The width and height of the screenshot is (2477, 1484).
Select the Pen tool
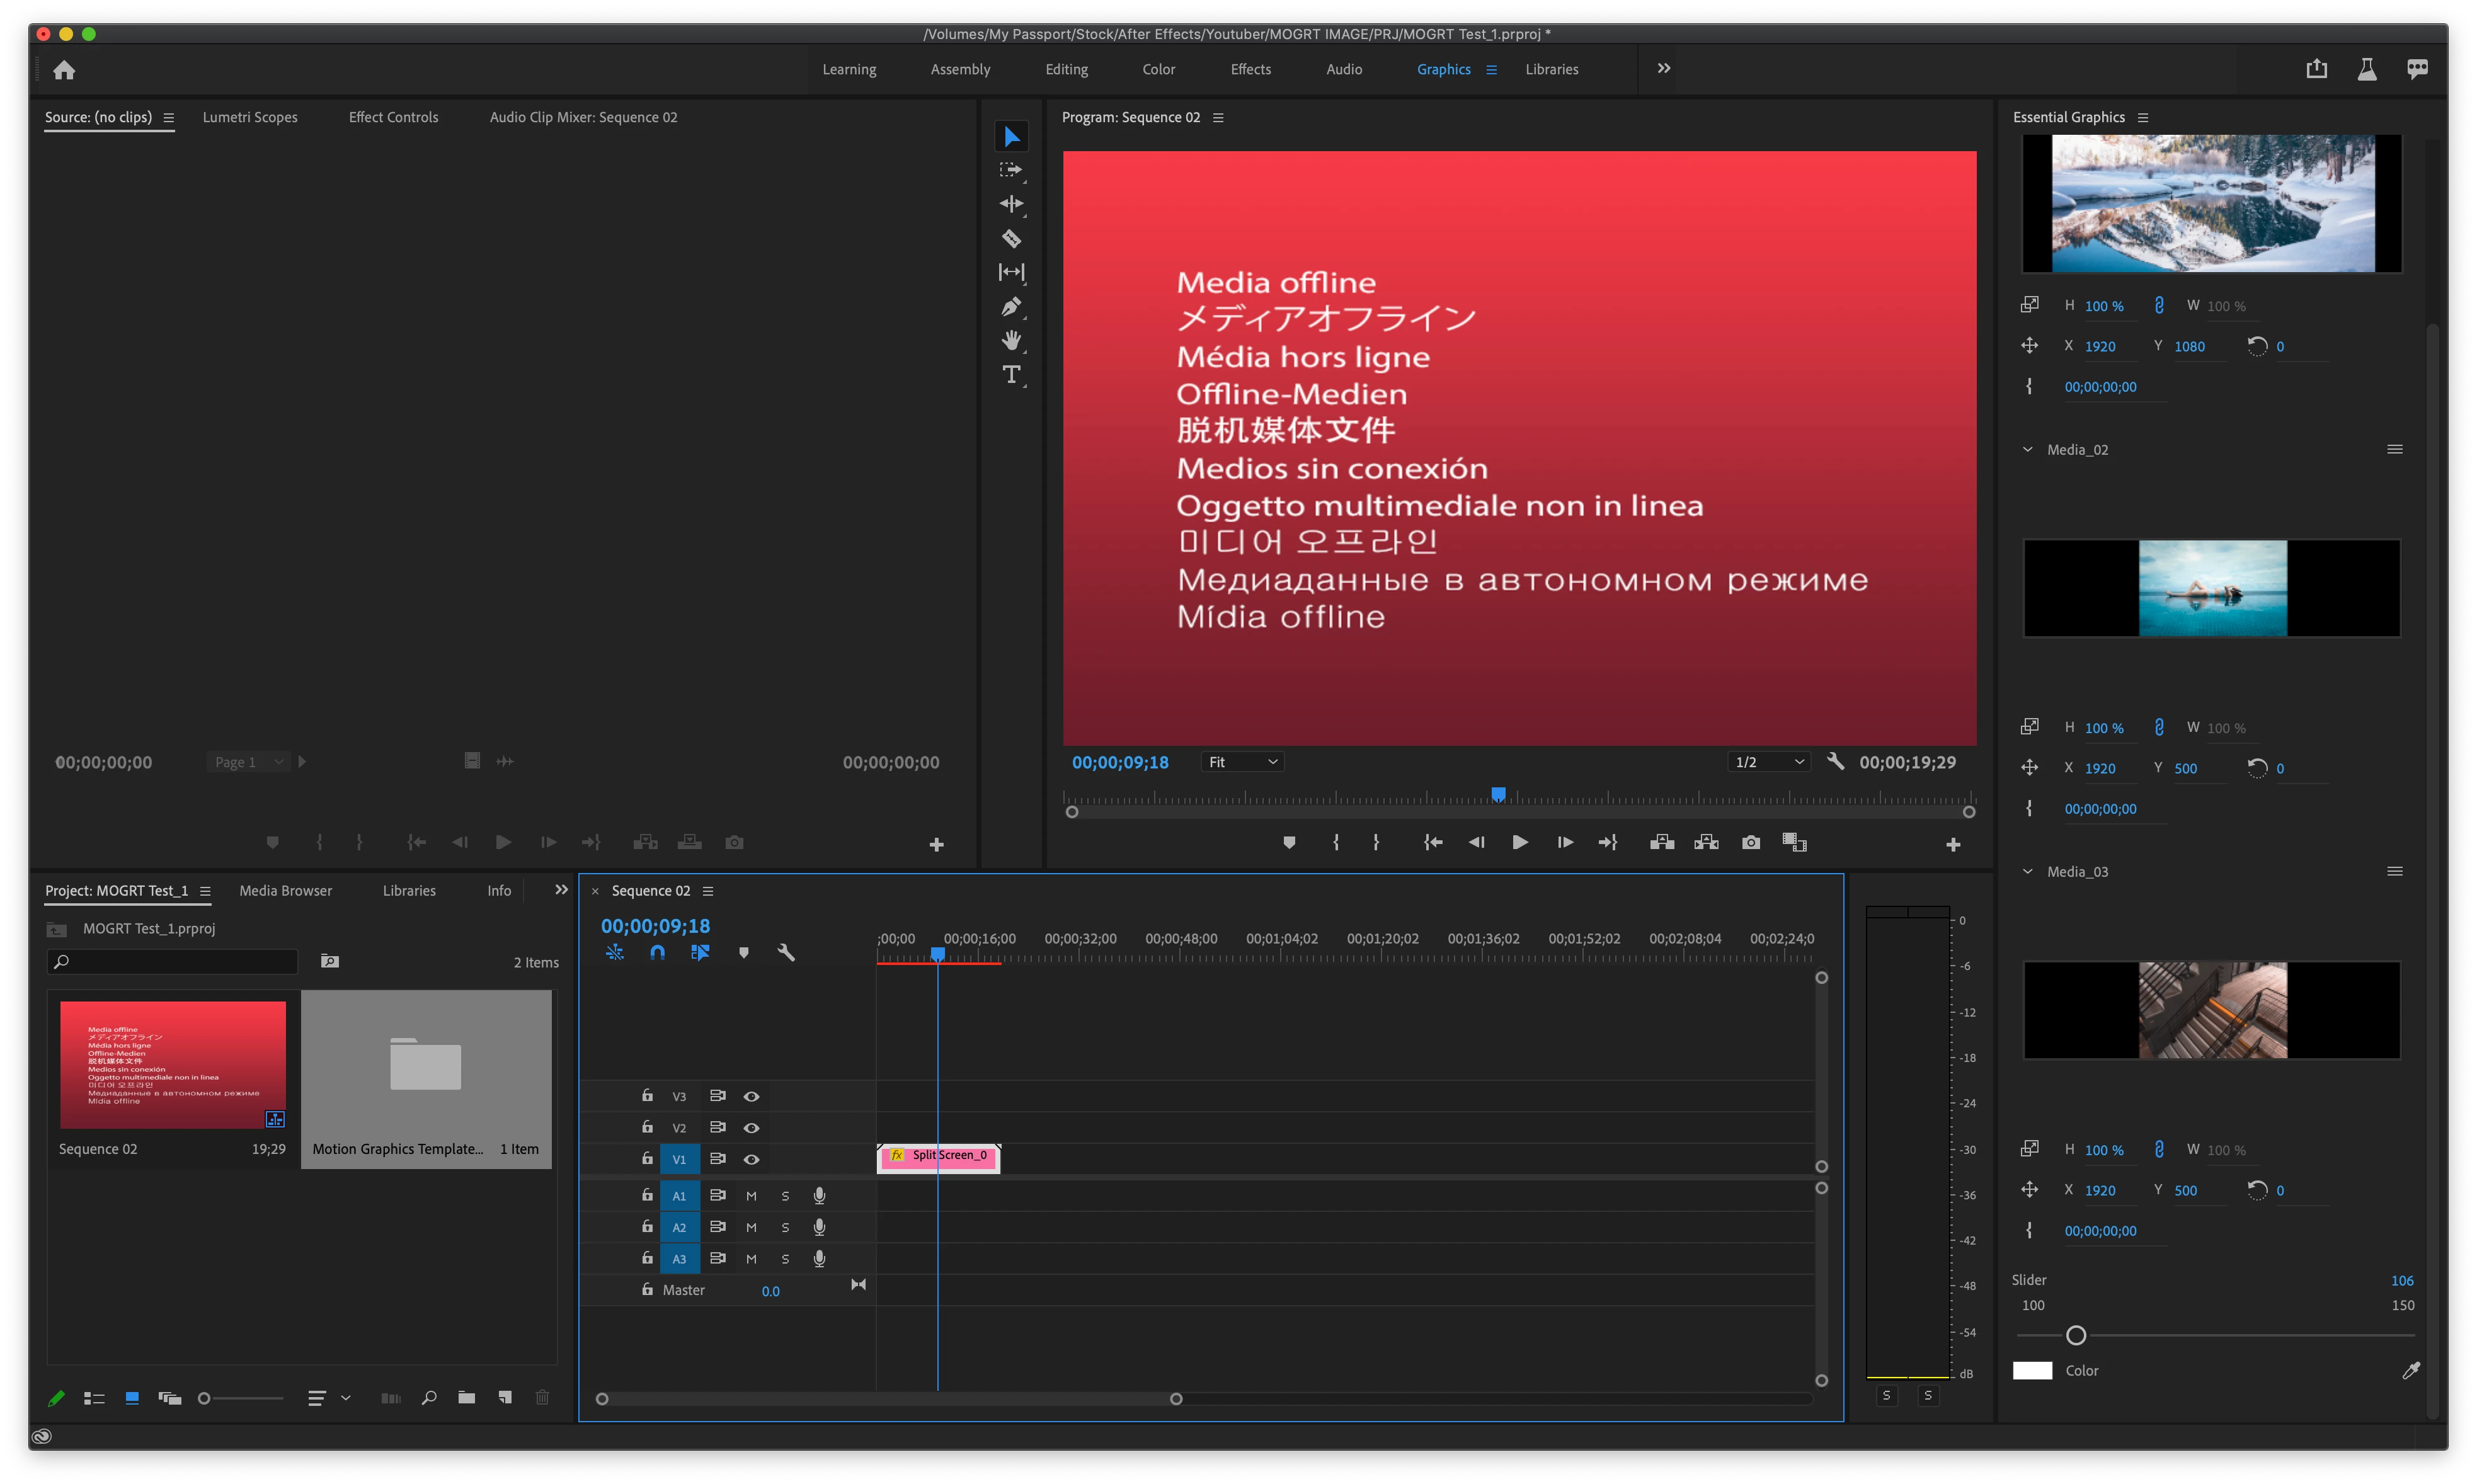coord(1011,306)
